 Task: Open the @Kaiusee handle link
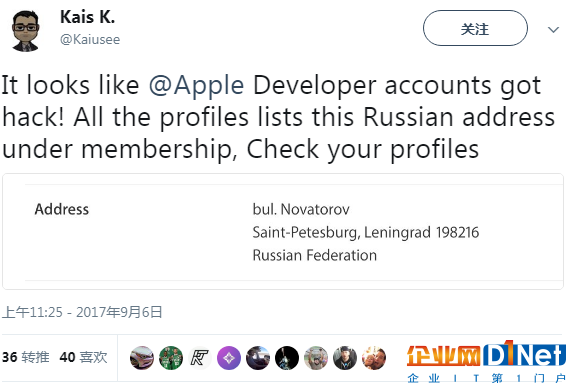click(90, 39)
